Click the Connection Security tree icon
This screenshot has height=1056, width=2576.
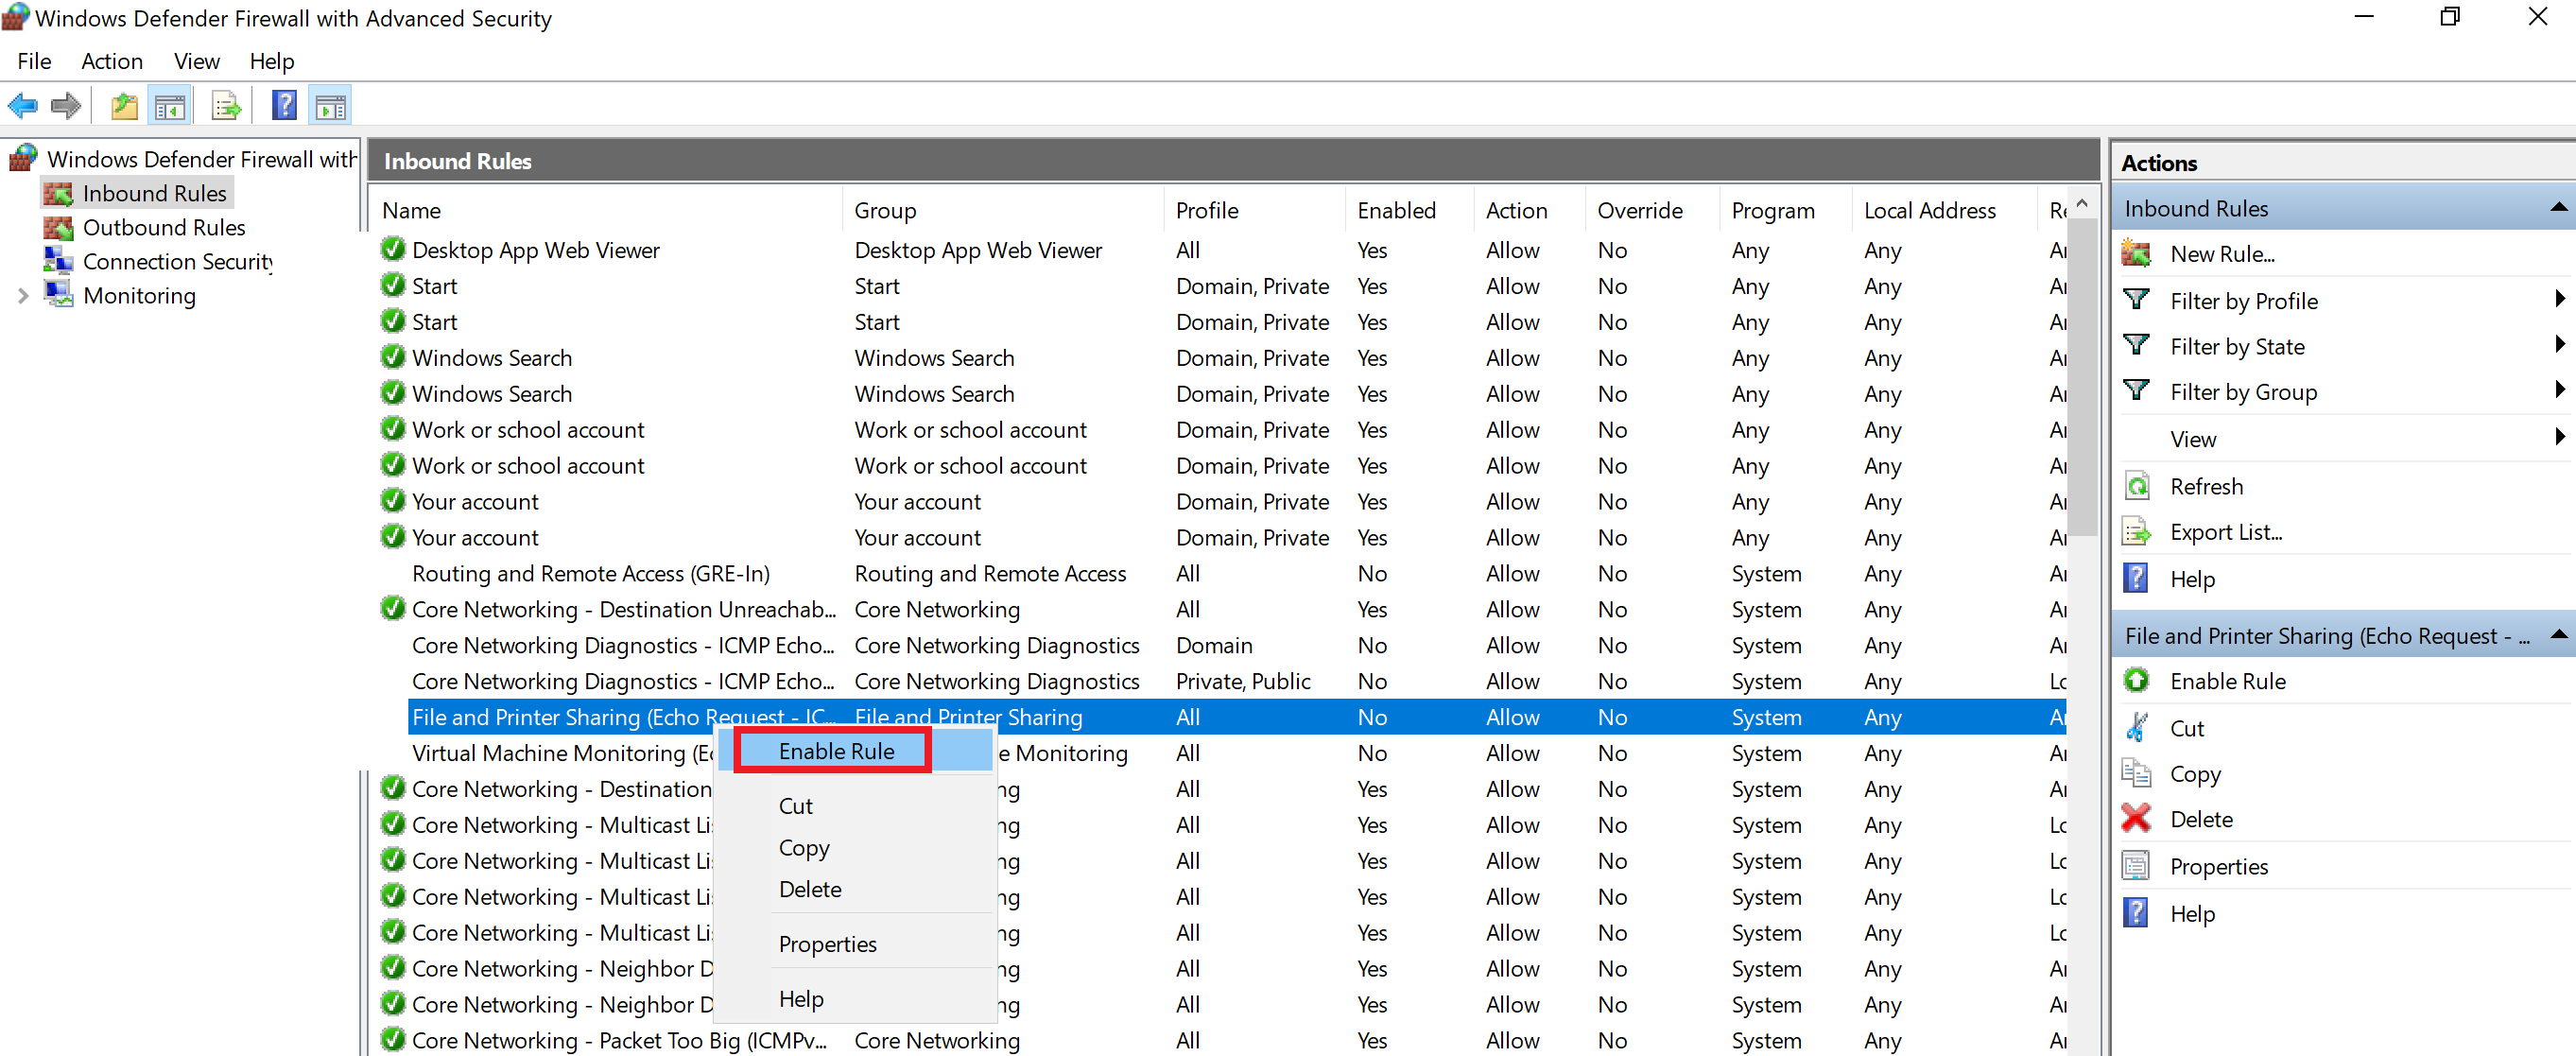coord(58,261)
